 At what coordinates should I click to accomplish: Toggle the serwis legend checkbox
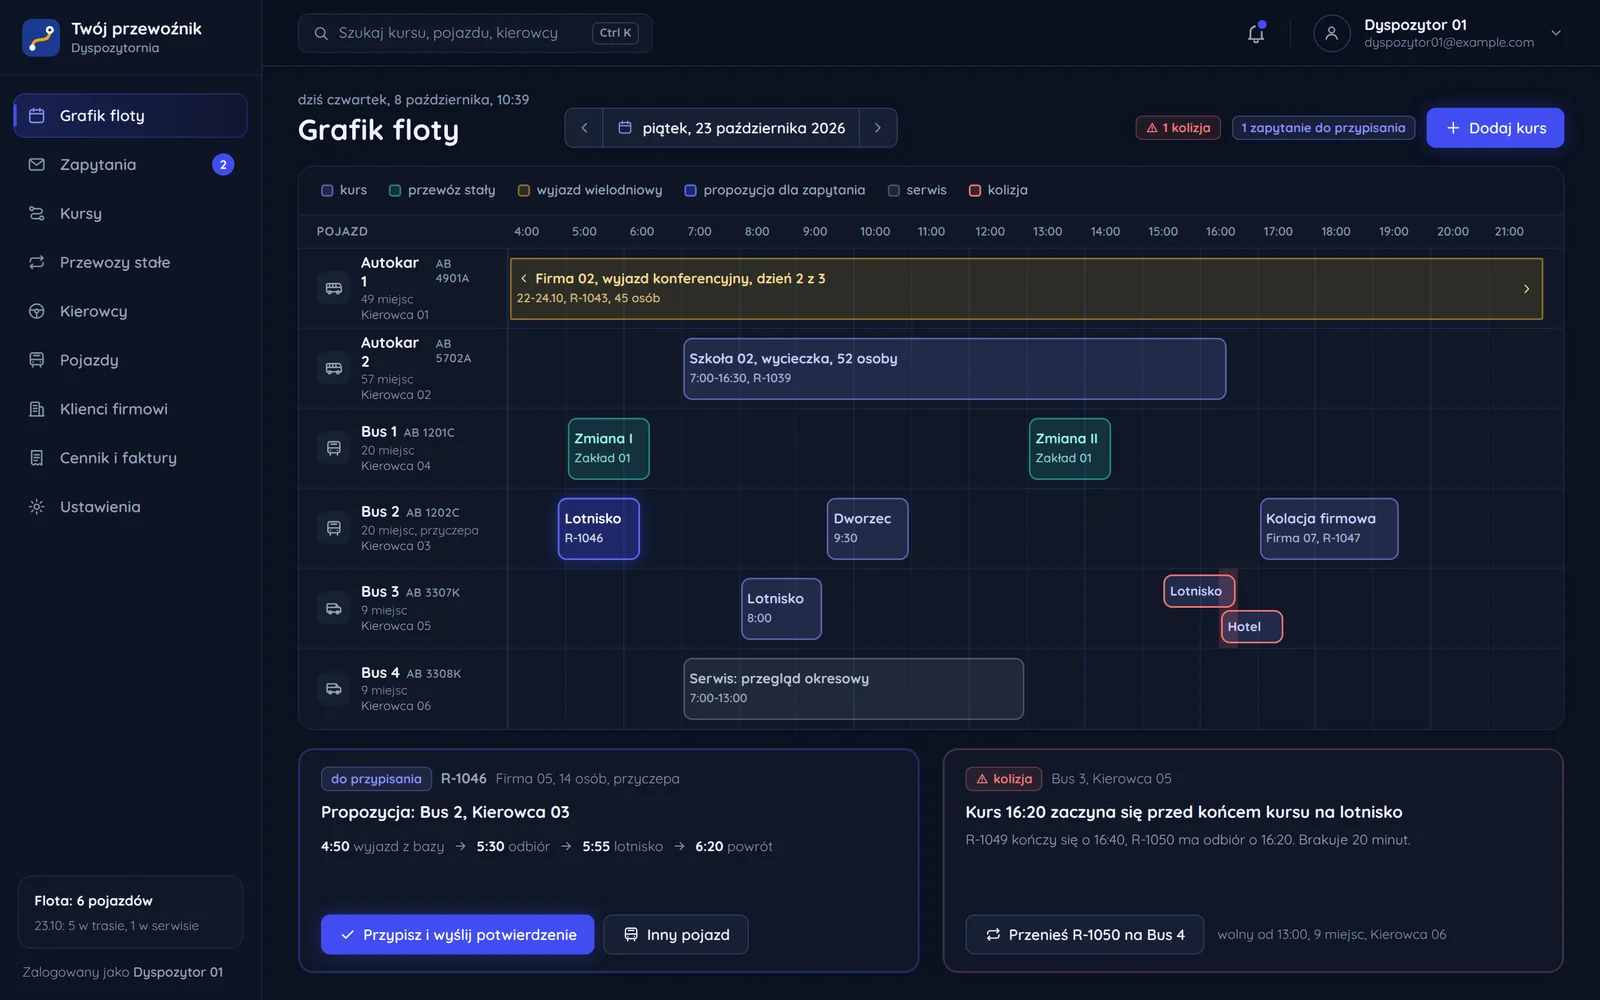click(894, 190)
